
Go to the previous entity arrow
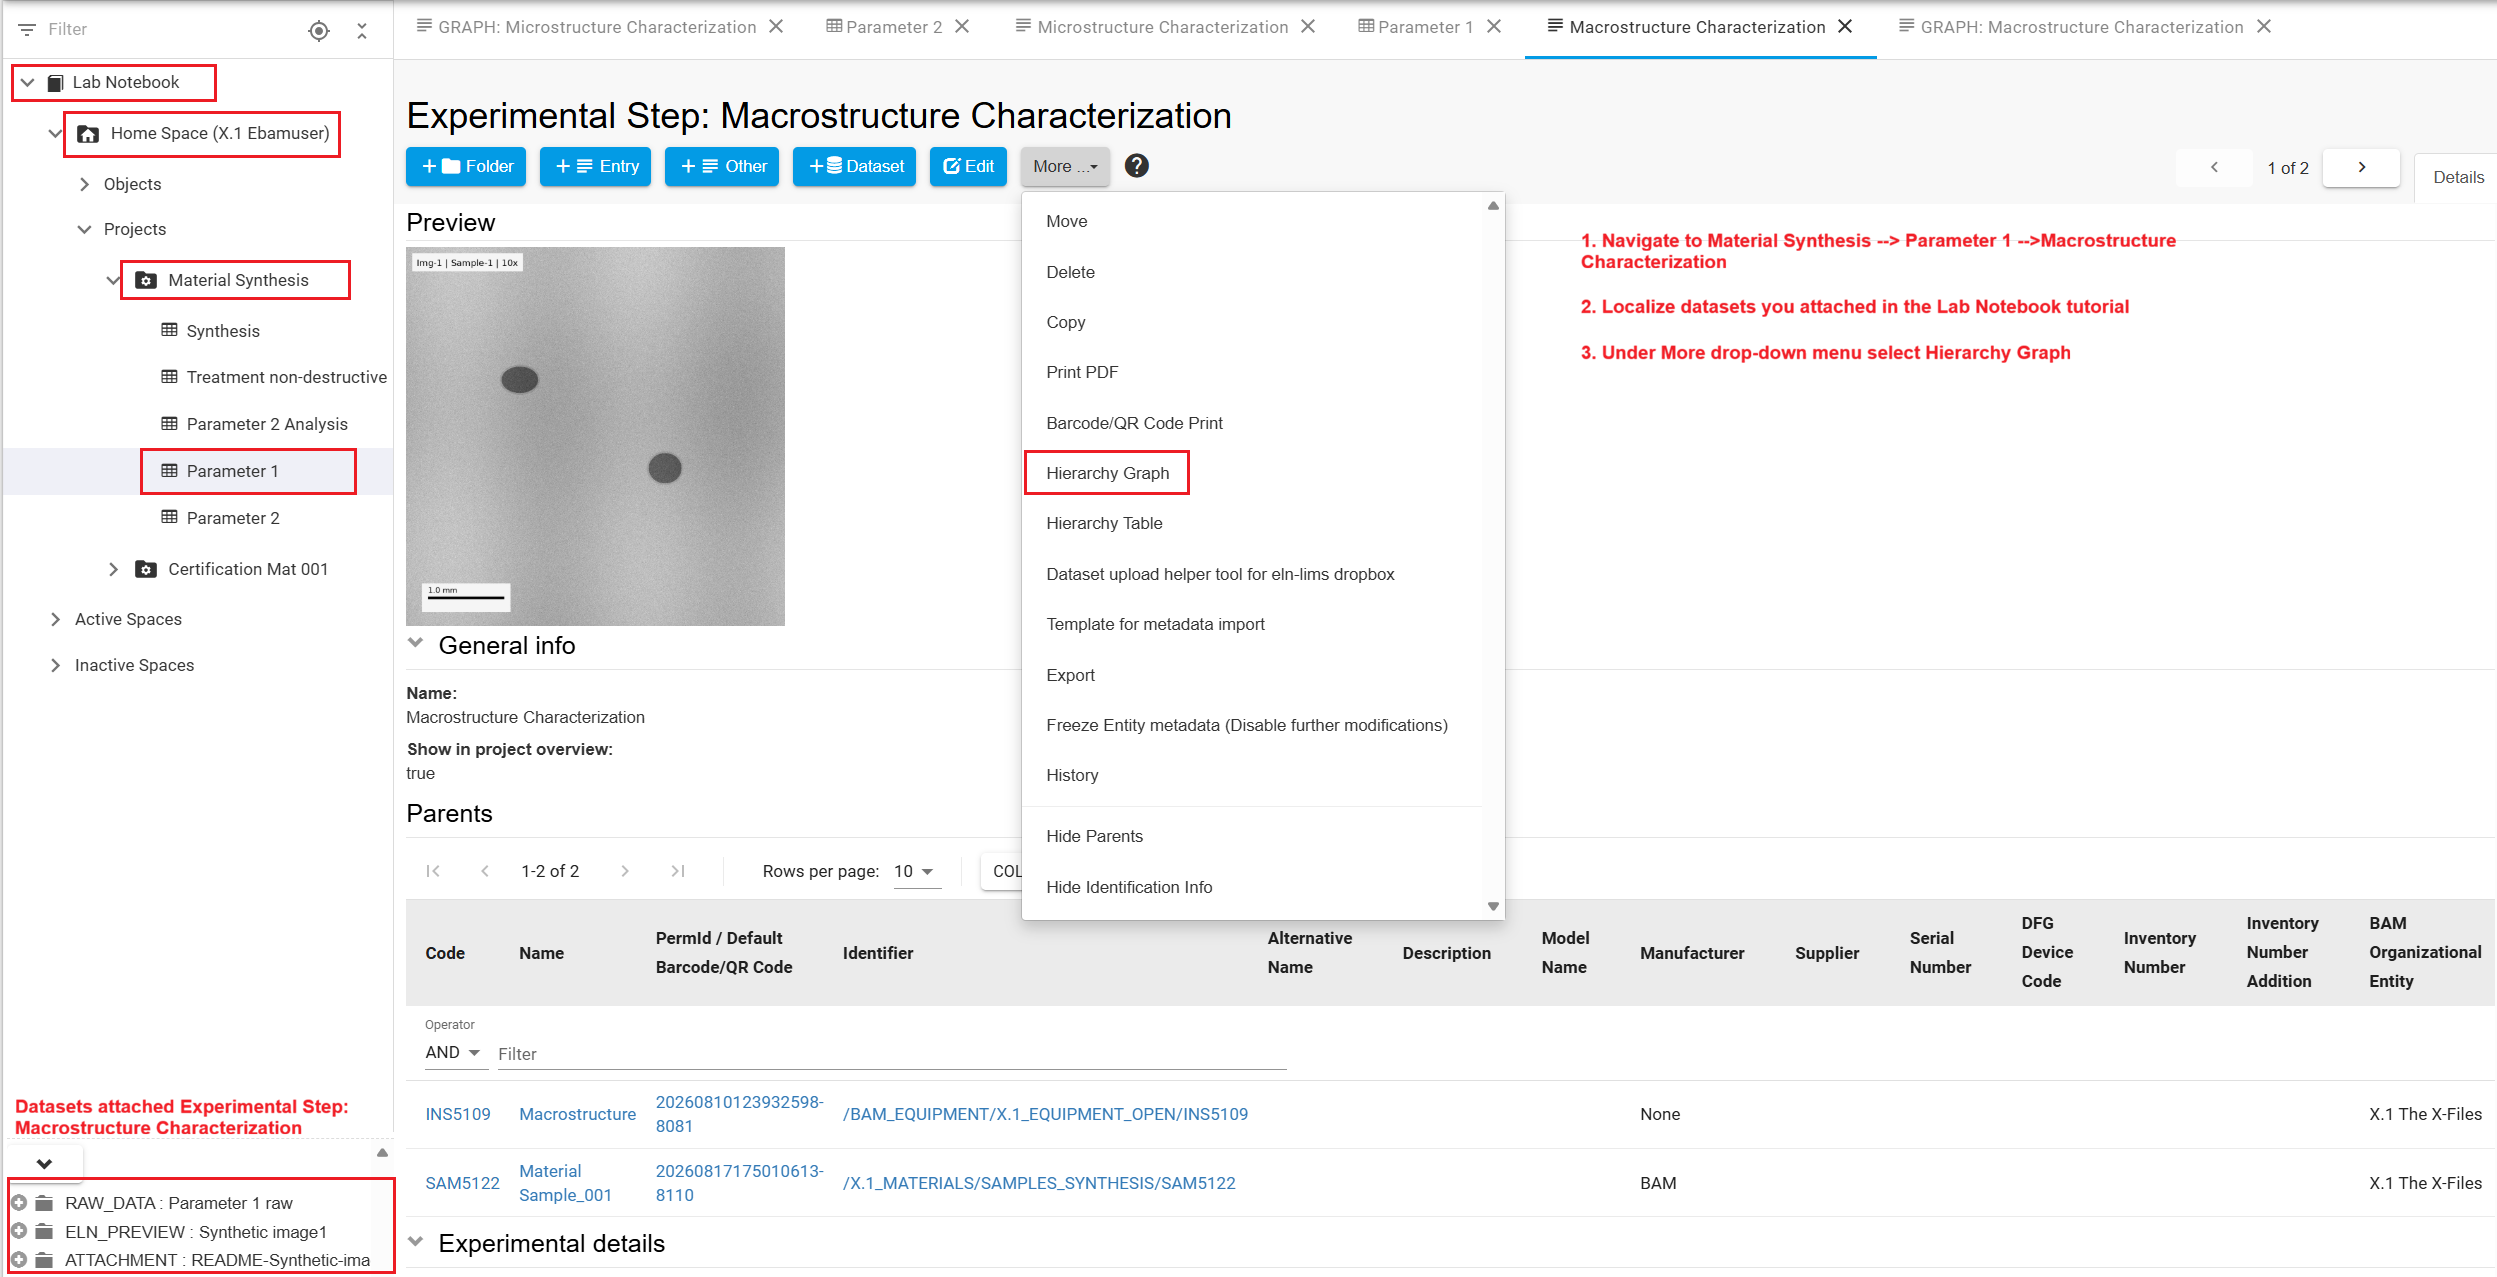coord(2214,167)
